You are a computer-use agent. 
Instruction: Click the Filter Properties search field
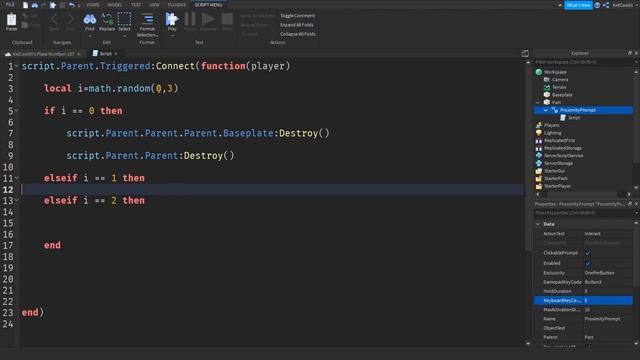(x=585, y=213)
